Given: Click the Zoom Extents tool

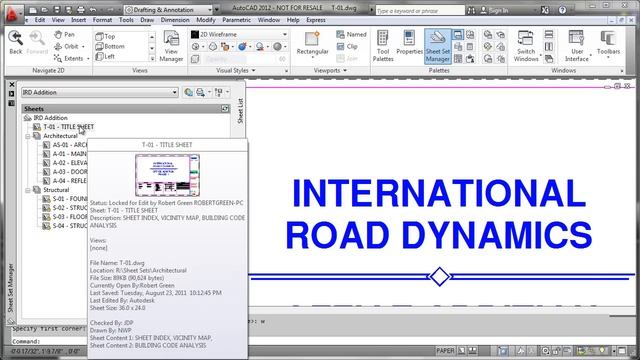Looking at the screenshot, I should point(69,58).
